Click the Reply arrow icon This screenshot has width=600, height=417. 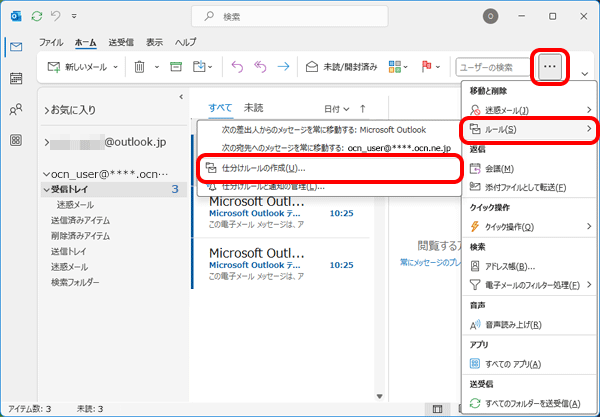[x=238, y=67]
